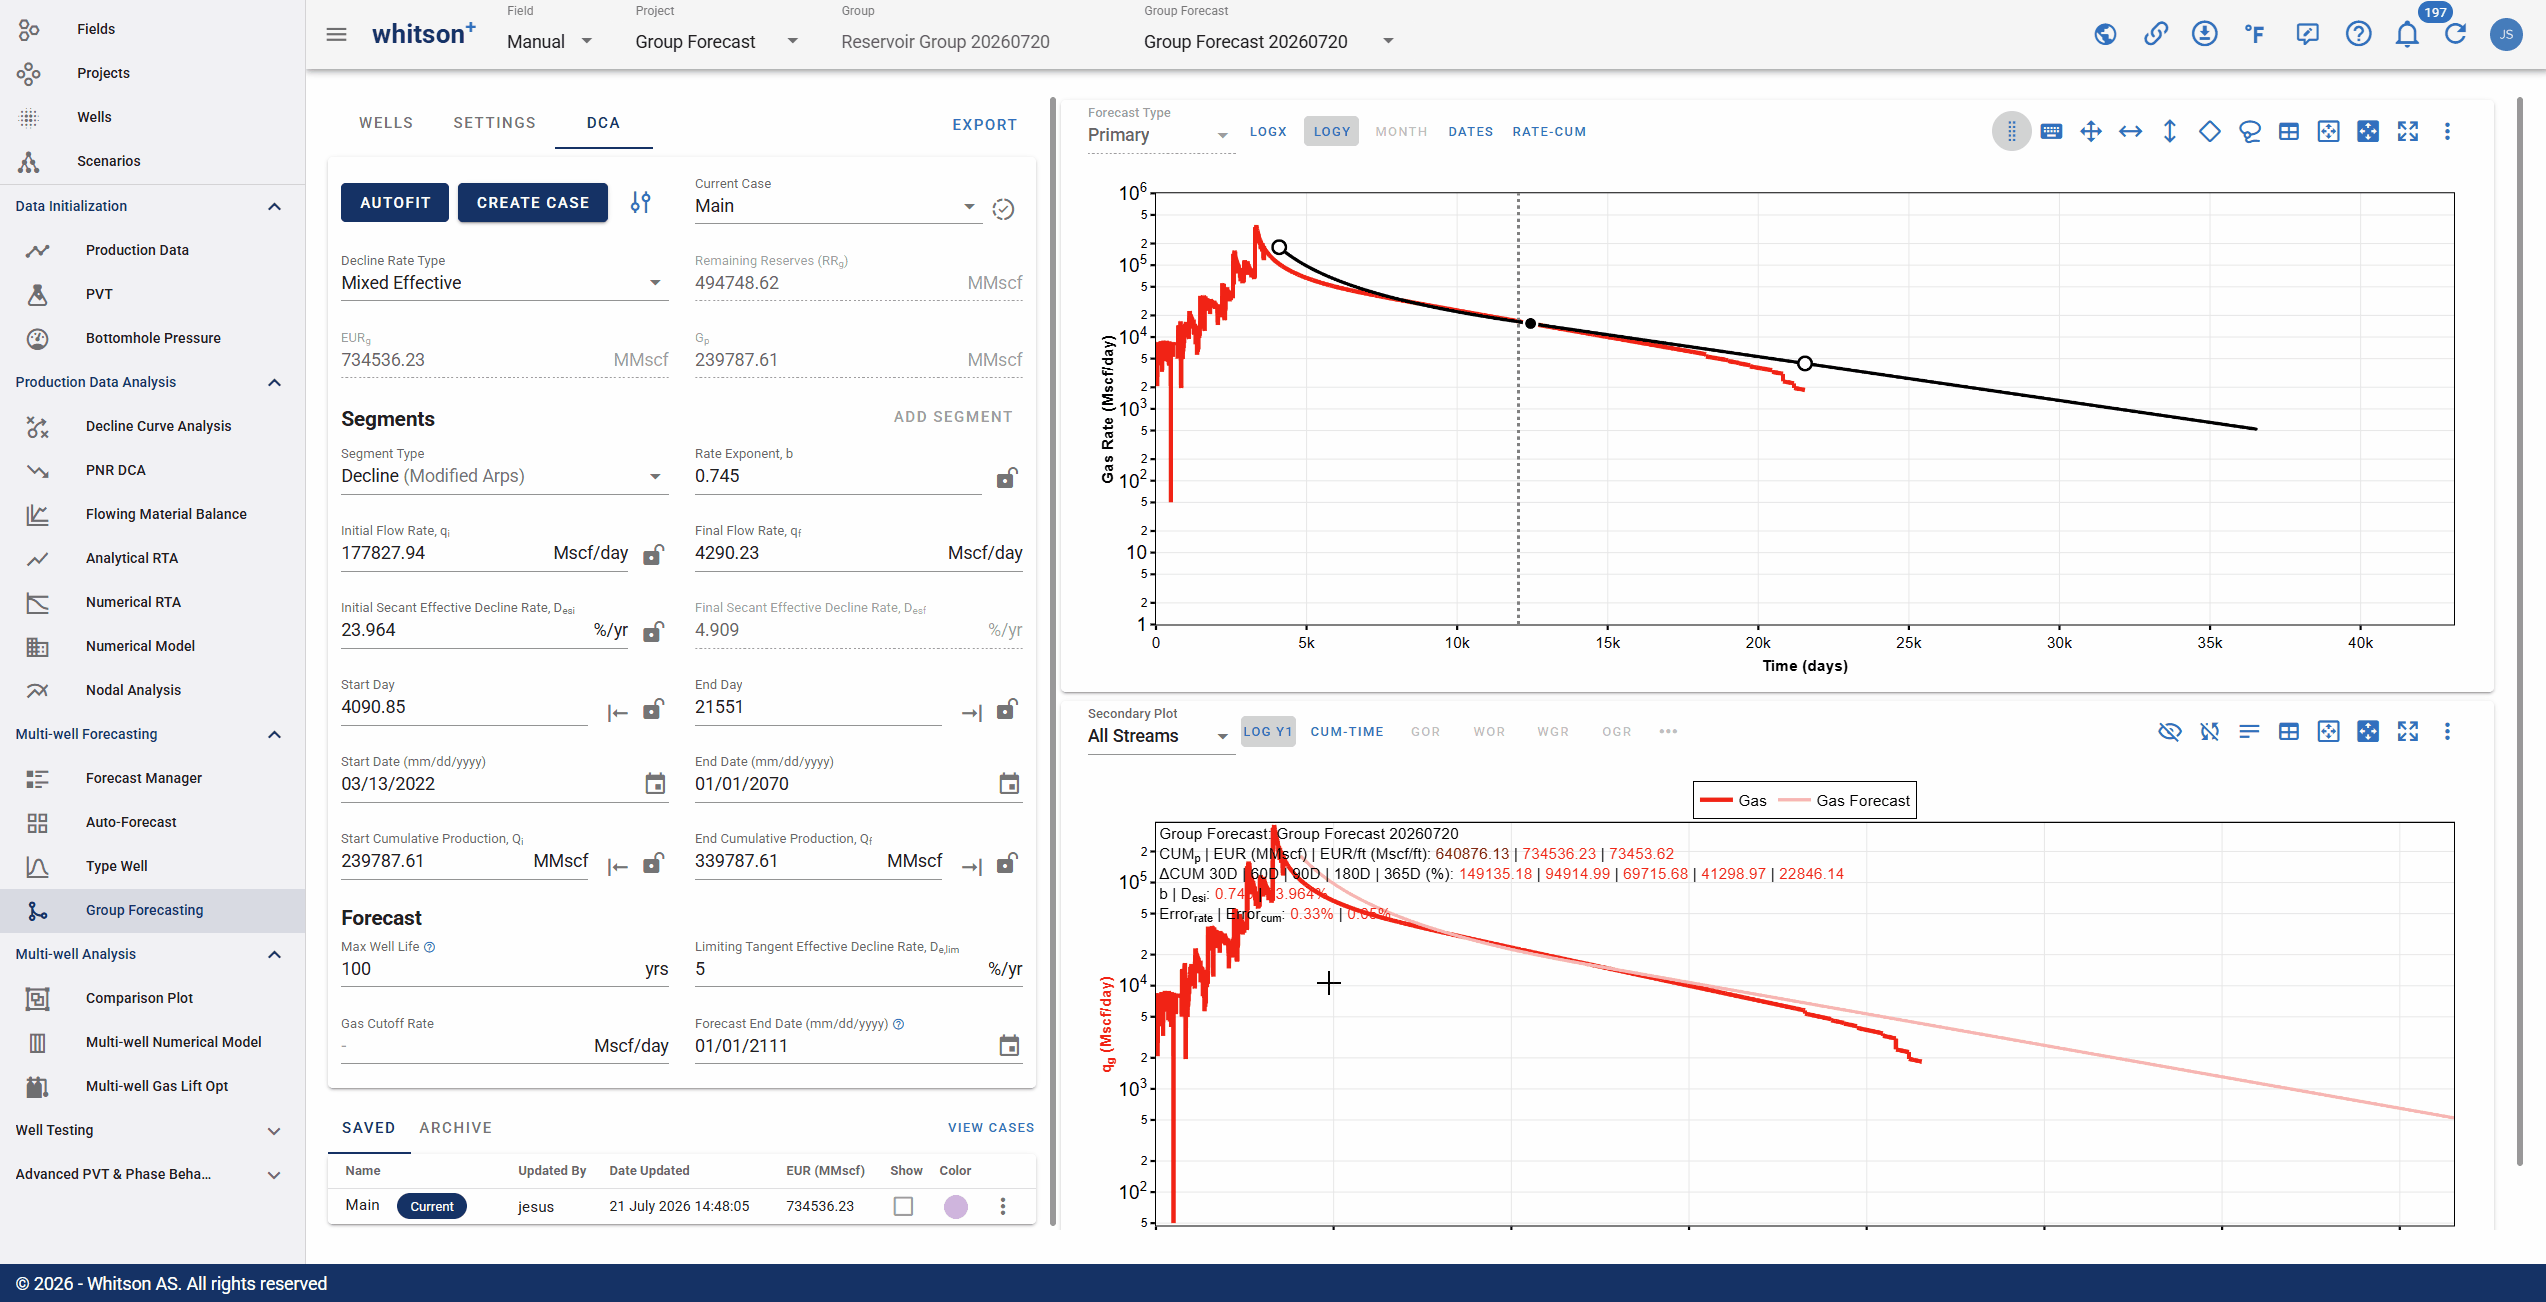Toggle the hidden-eye visibility icon on the secondary plot
Viewport: 2546px width, 1302px height.
click(2169, 732)
